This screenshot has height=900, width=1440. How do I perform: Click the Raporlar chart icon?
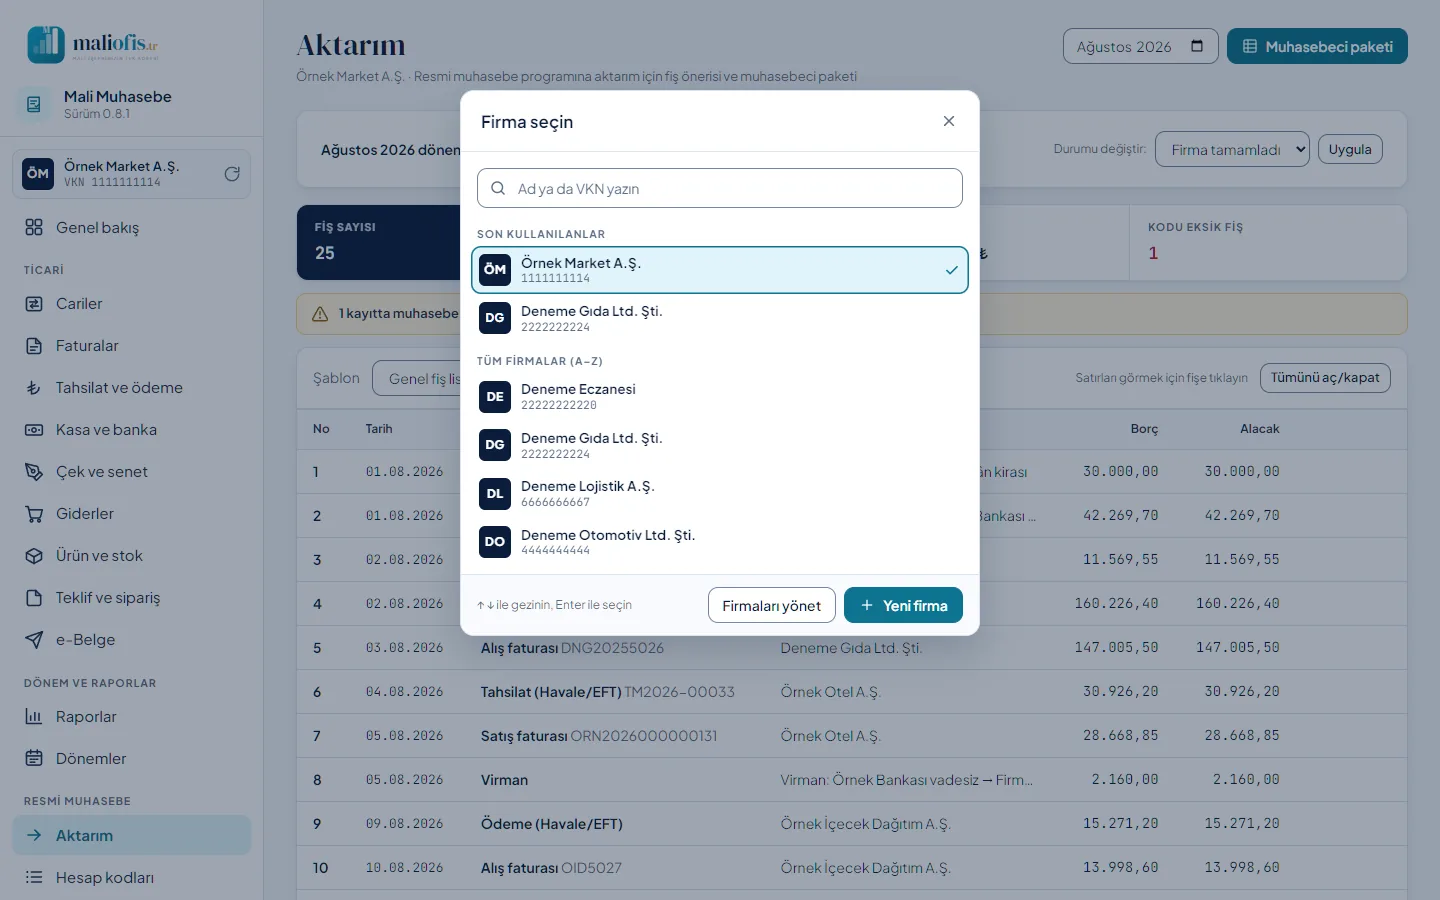point(34,717)
